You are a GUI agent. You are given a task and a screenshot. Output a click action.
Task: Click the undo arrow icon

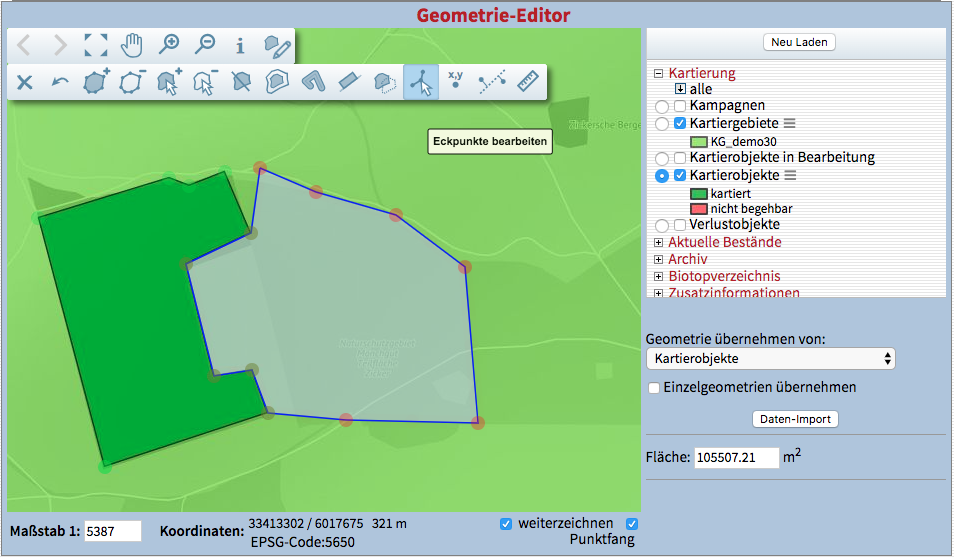click(60, 82)
